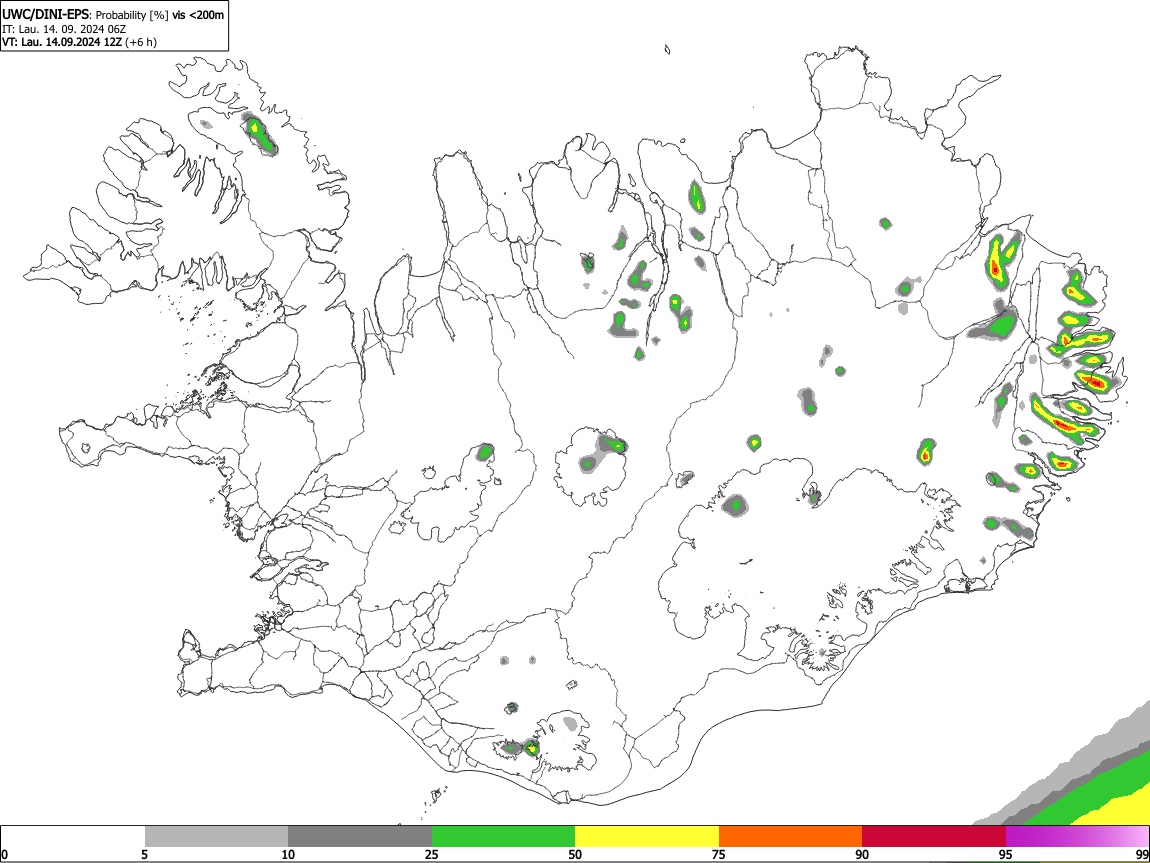Click the 'UWC/DINI-EPS' title text
Image resolution: width=1150 pixels, height=863 pixels.
pos(46,14)
